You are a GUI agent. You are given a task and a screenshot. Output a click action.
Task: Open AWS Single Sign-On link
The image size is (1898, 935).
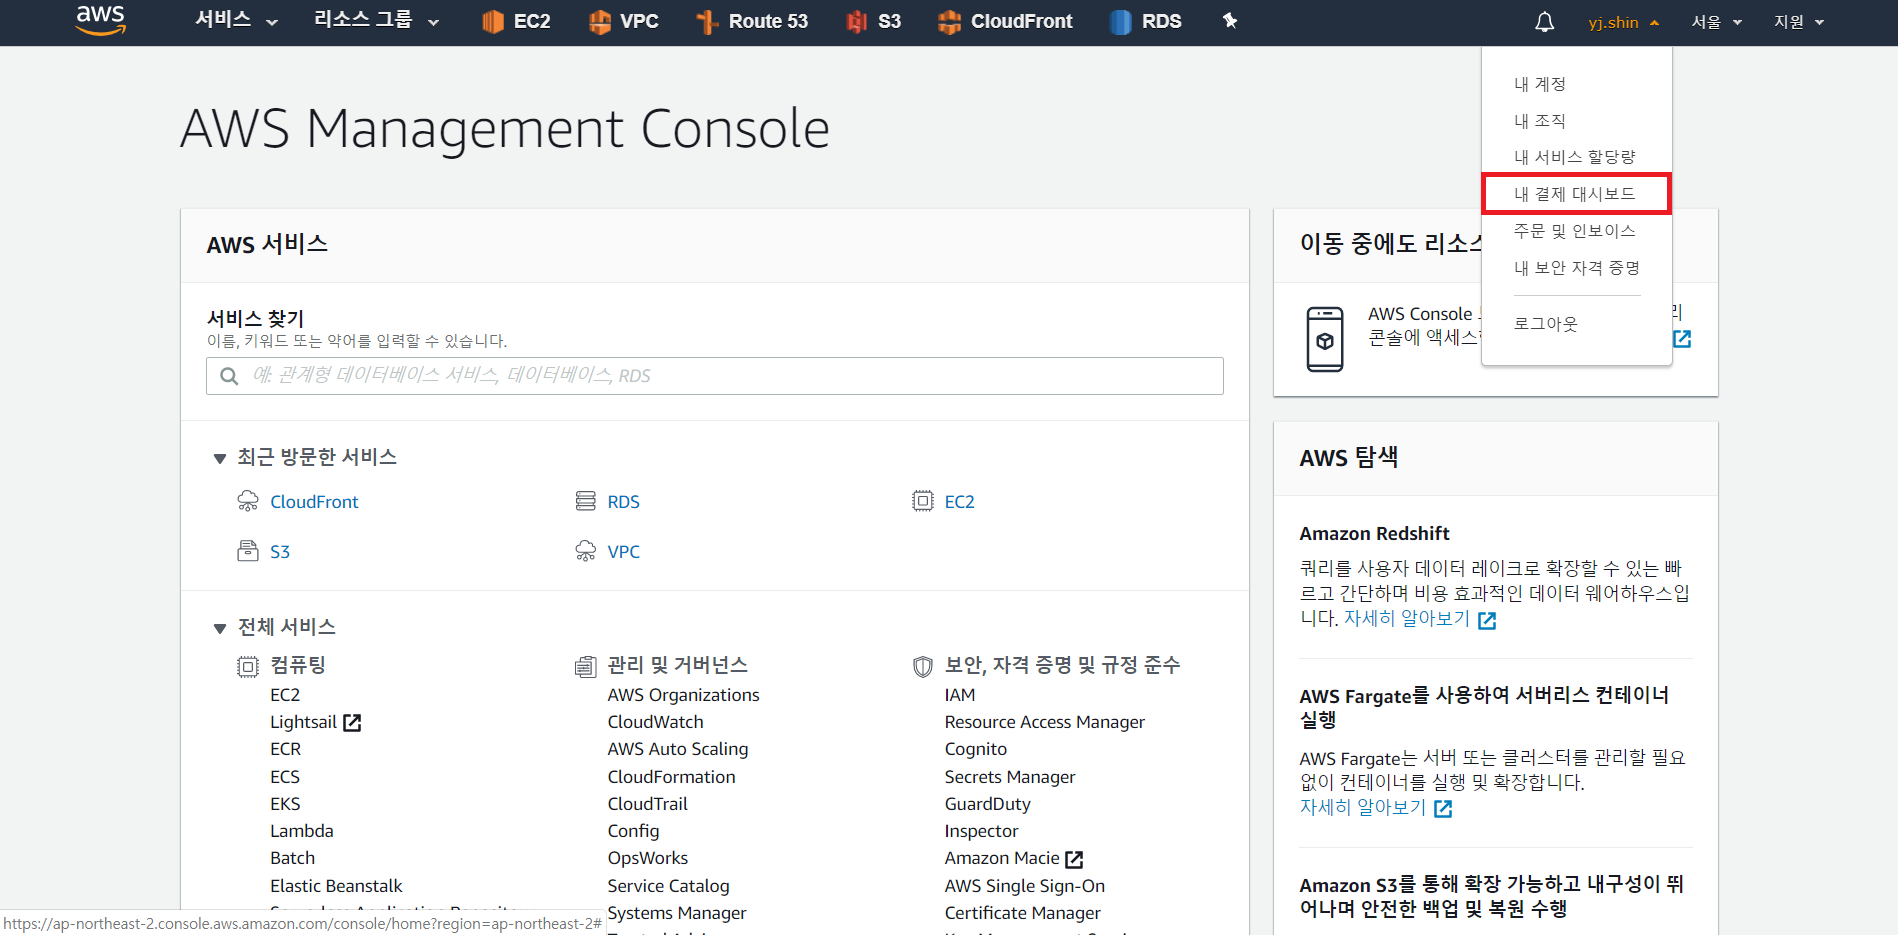(x=1025, y=886)
